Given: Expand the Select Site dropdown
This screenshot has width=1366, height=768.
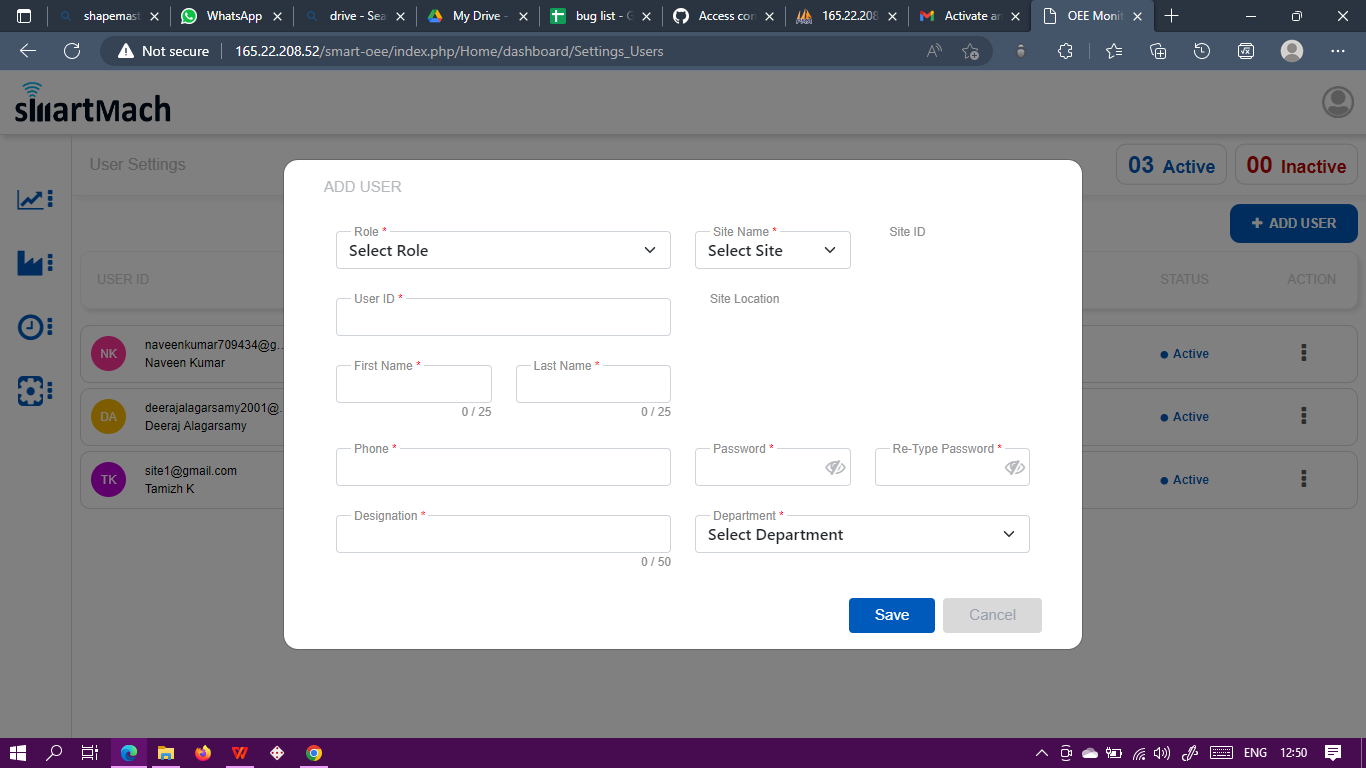Looking at the screenshot, I should coord(772,250).
